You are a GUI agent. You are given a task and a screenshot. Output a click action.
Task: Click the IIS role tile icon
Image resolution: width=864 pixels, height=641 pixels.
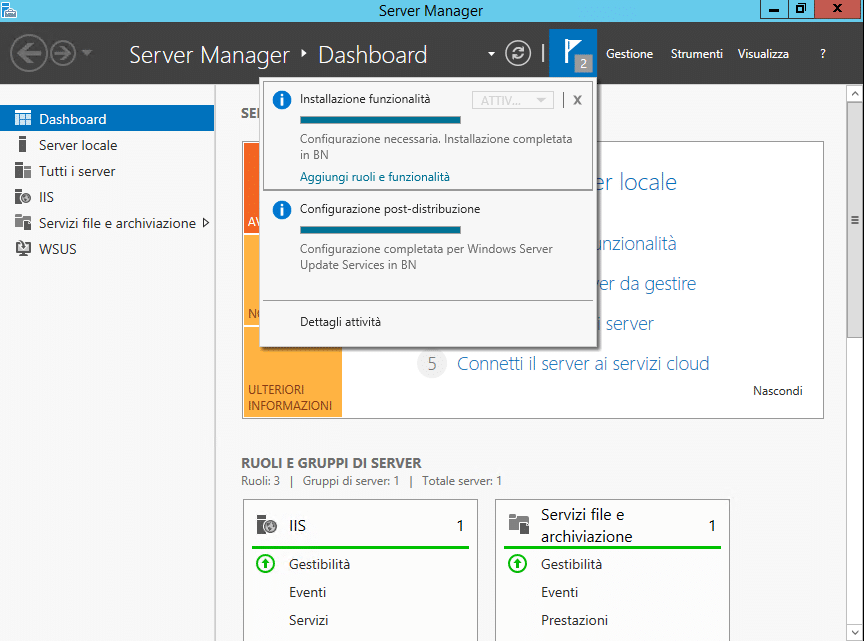point(267,525)
